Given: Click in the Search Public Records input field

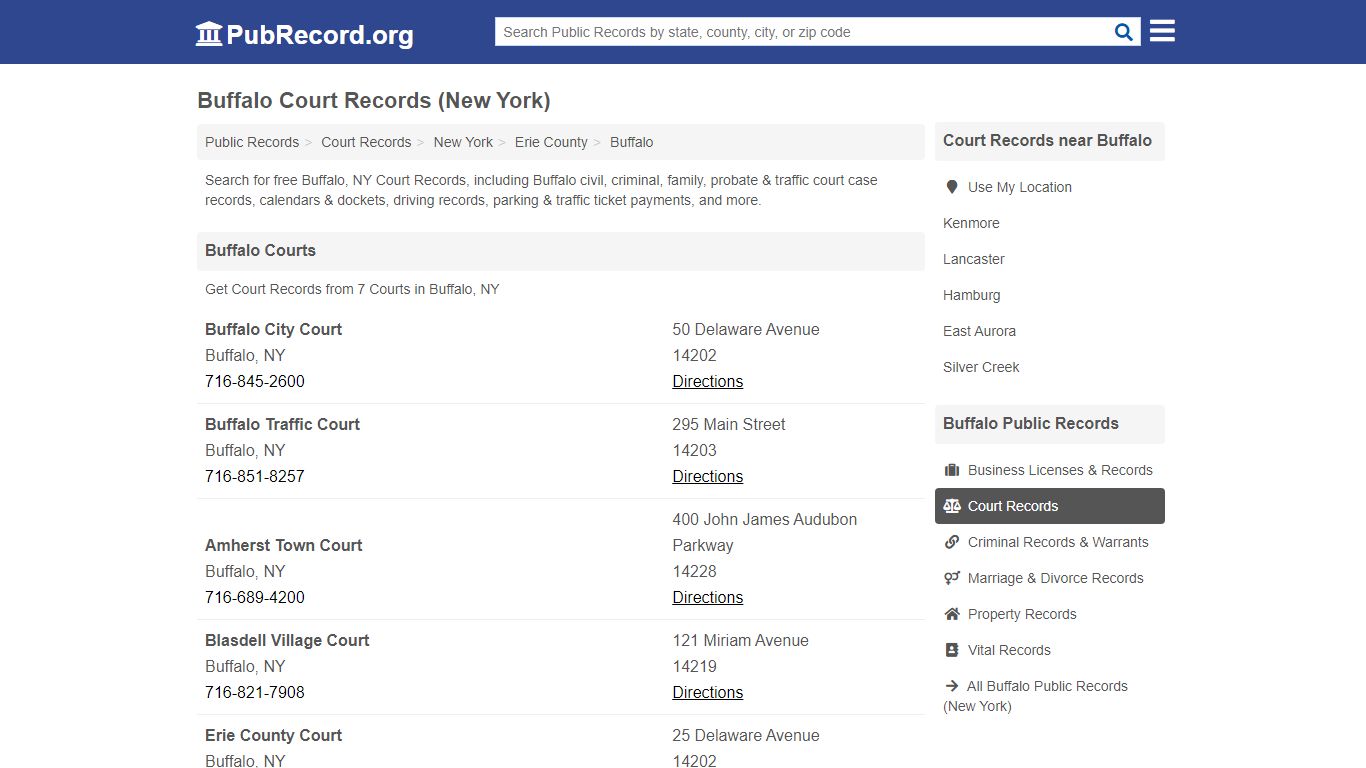Looking at the screenshot, I should [x=804, y=32].
